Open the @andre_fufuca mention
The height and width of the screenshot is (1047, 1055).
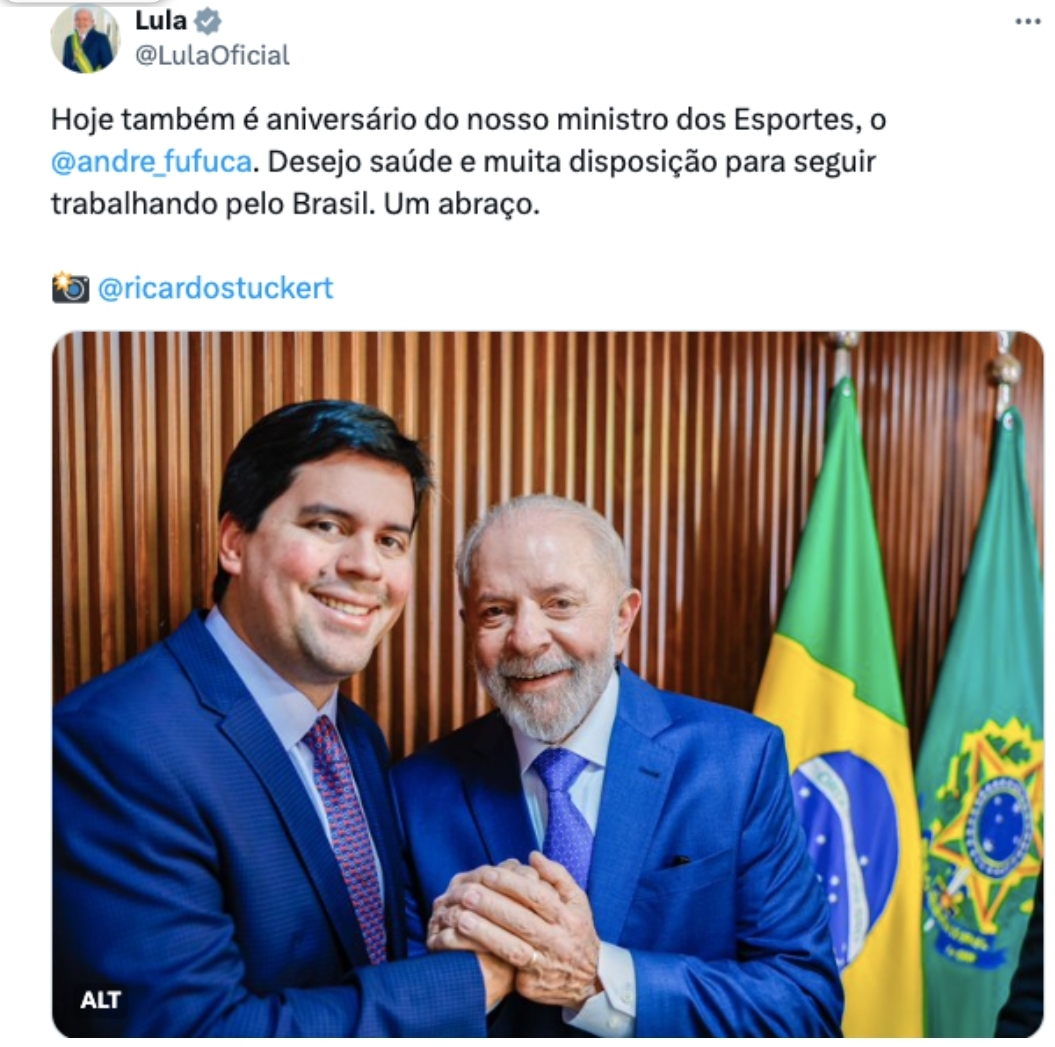tap(151, 162)
